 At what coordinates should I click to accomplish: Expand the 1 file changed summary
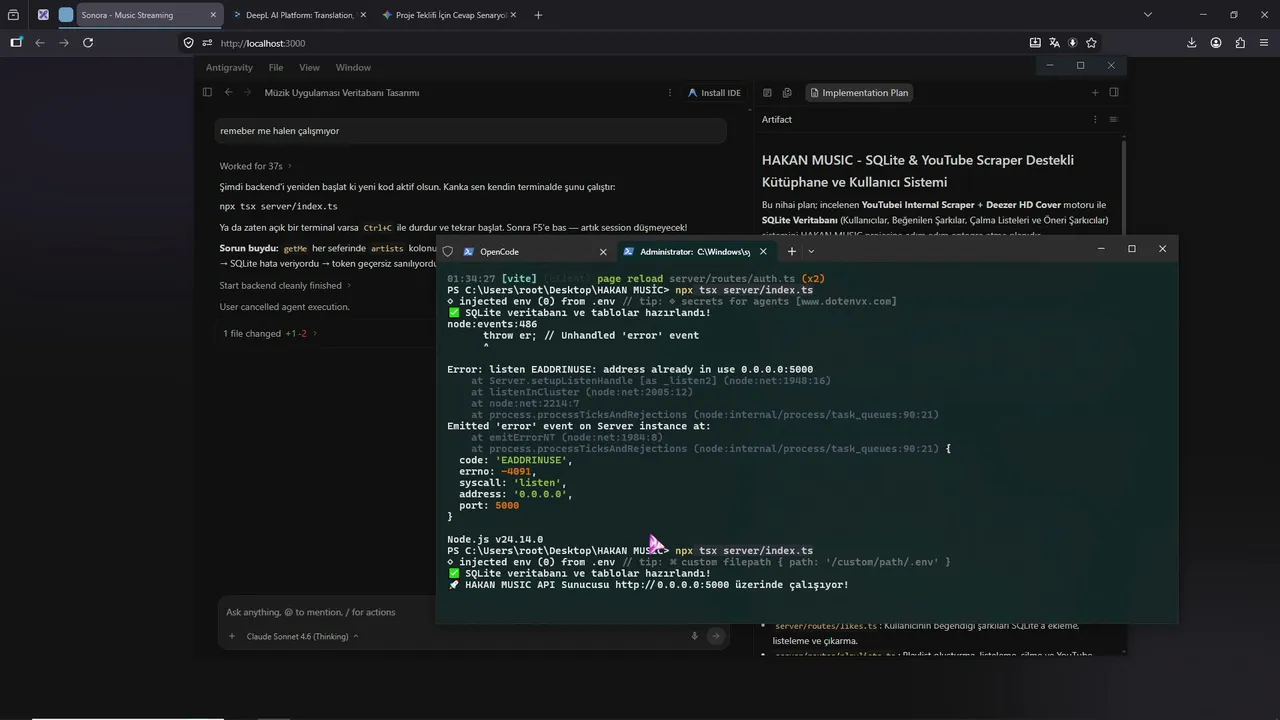[x=270, y=333]
